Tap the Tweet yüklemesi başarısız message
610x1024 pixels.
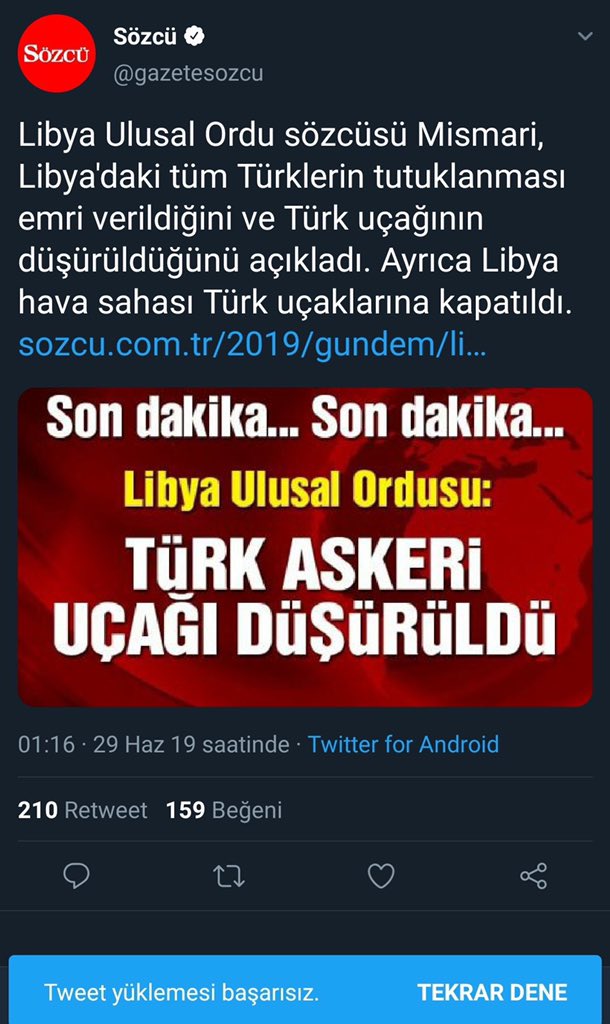click(181, 993)
